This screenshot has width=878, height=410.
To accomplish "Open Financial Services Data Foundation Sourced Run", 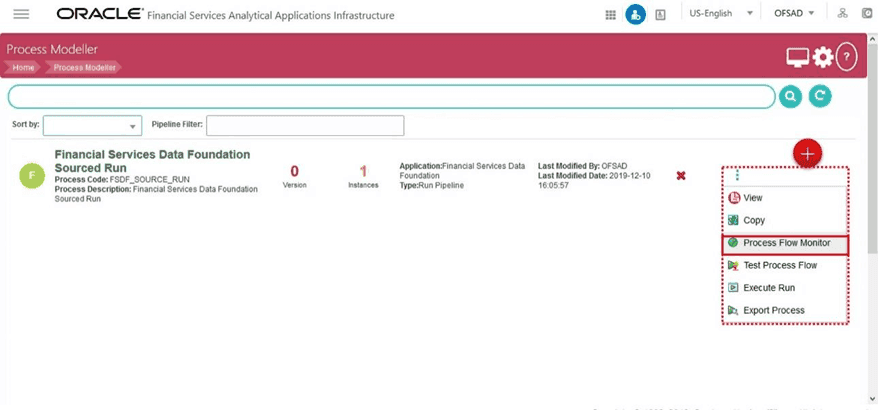I will click(152, 161).
